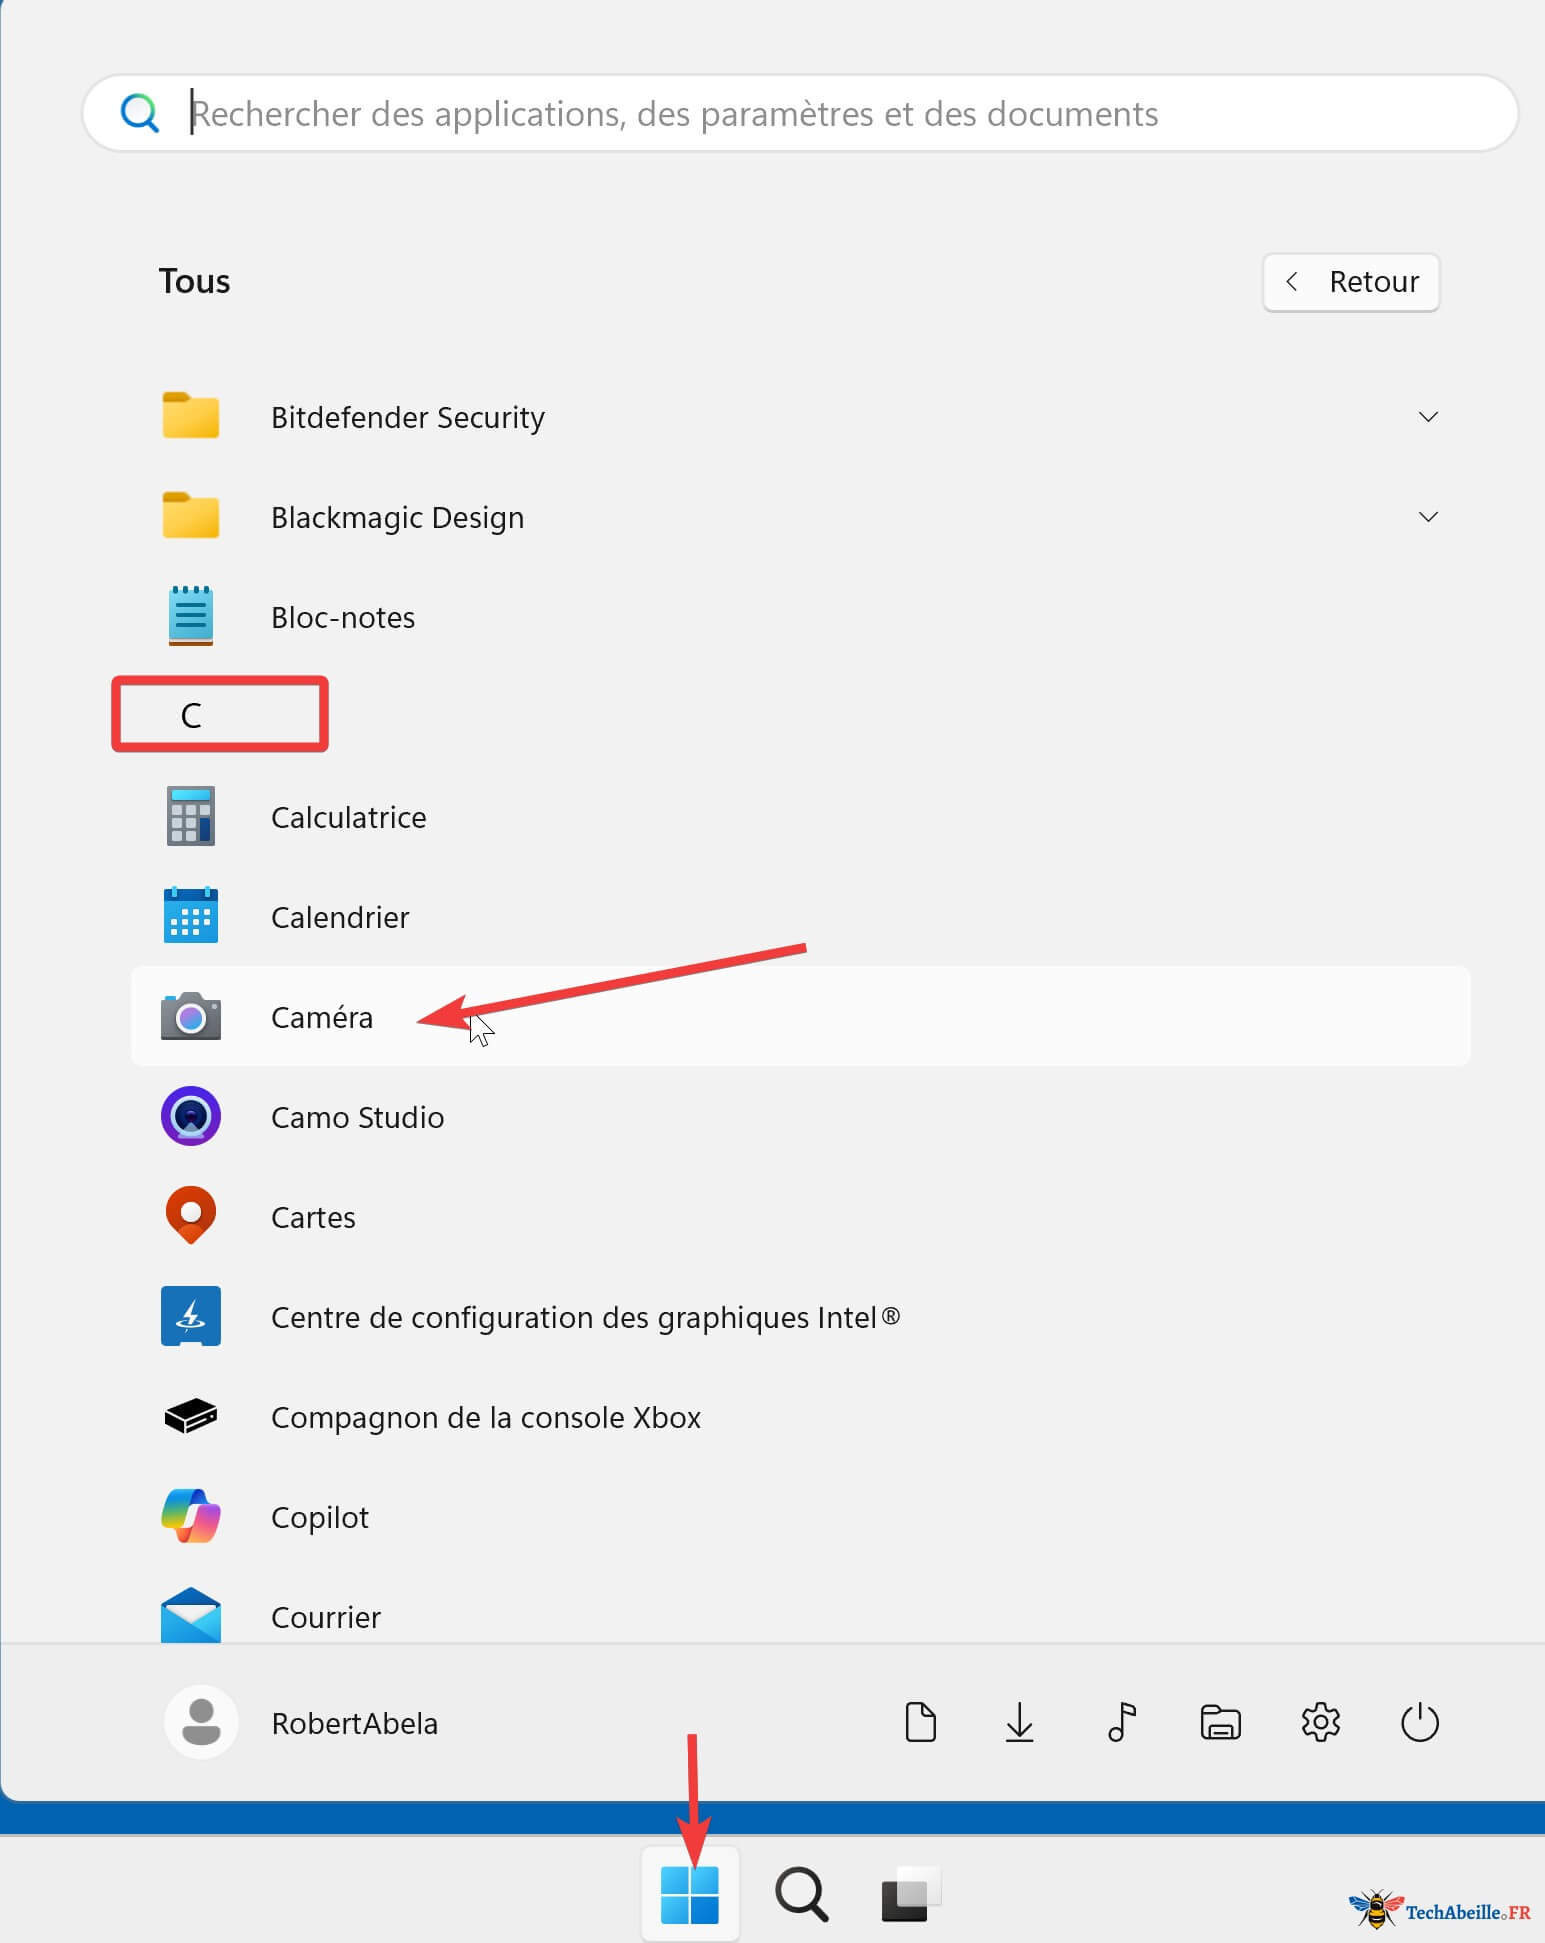Click the search magnifier in the search box
The width and height of the screenshot is (1545, 1943).
(x=139, y=113)
